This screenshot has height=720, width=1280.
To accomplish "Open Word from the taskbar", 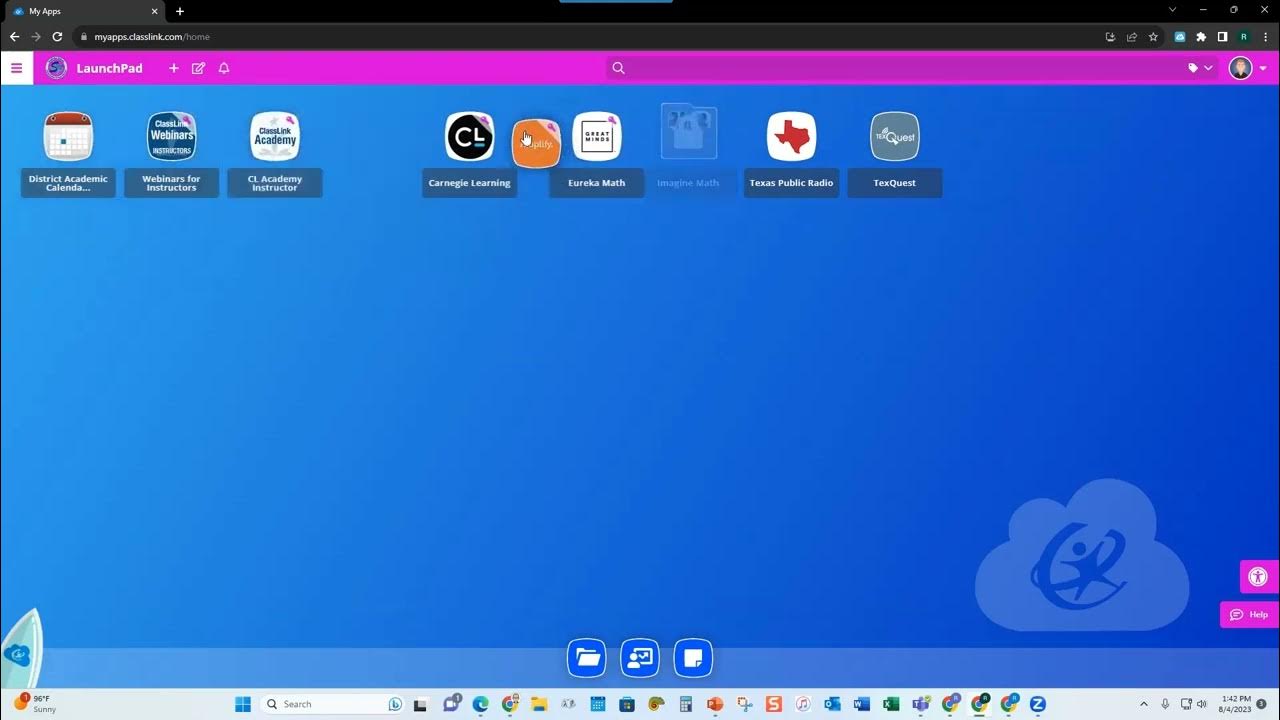I will click(862, 704).
